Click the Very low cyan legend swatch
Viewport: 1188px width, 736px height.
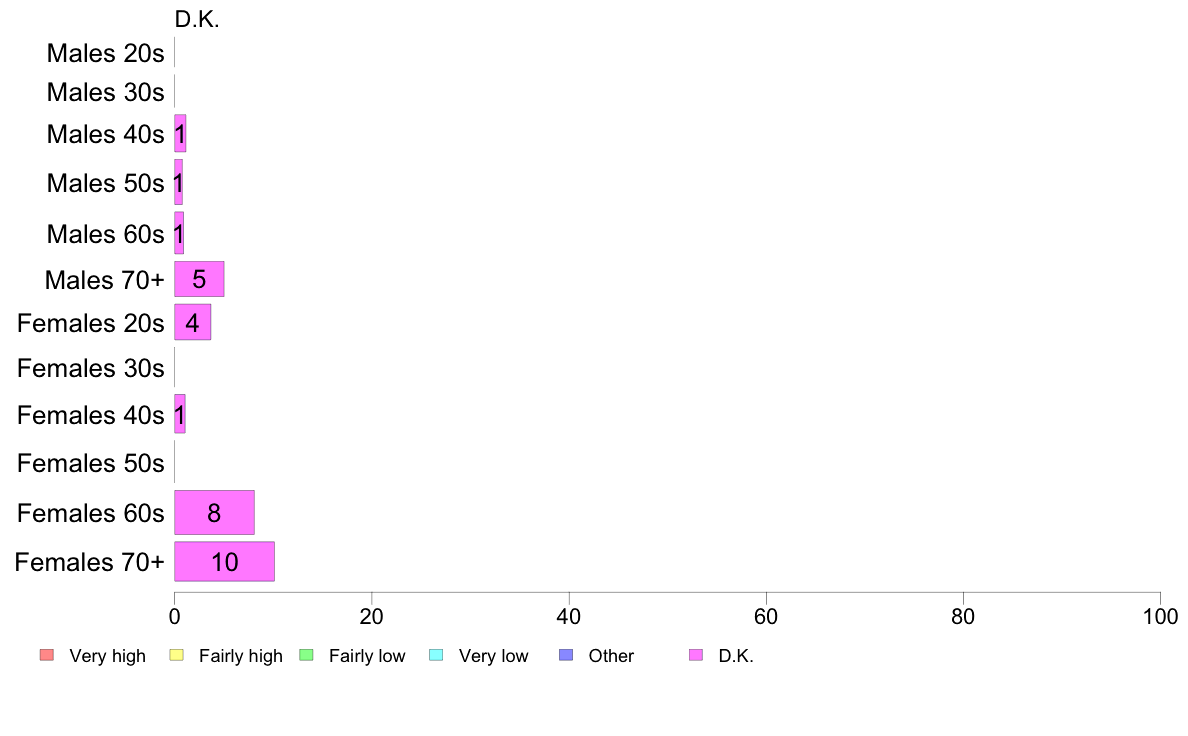tap(436, 655)
